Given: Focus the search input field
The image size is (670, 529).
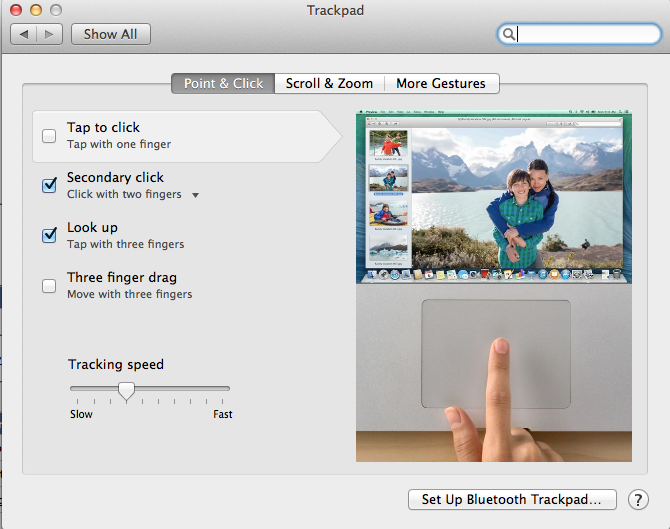Looking at the screenshot, I should pyautogui.click(x=580, y=34).
